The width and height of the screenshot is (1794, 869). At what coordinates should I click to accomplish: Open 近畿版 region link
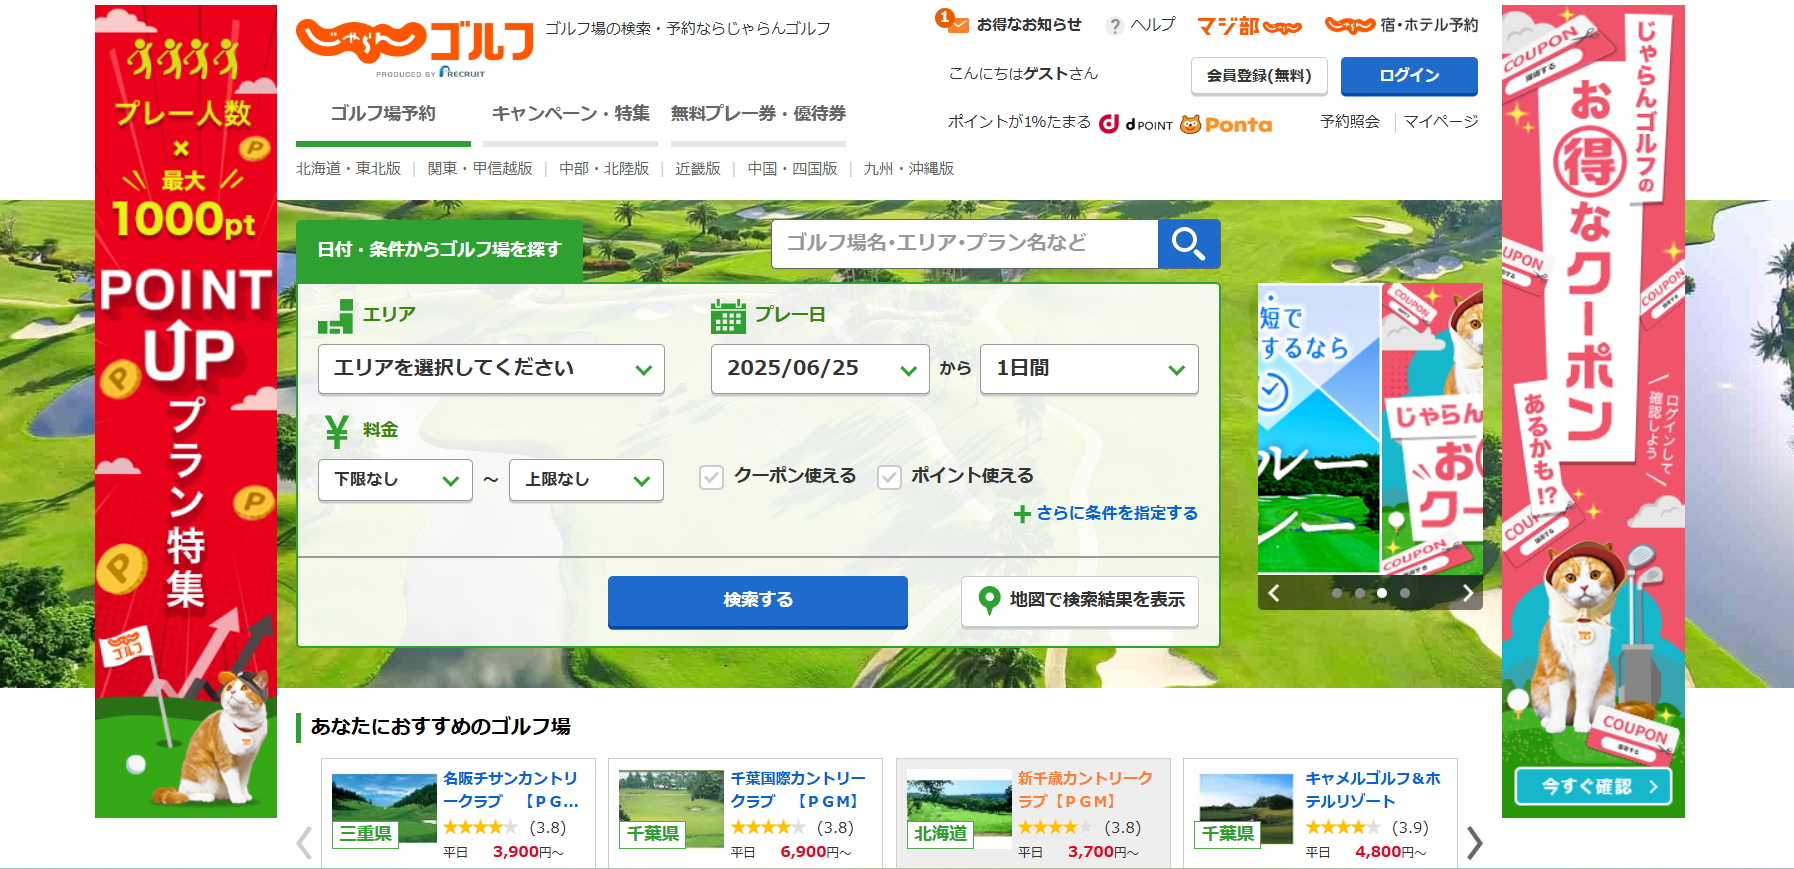[x=698, y=169]
